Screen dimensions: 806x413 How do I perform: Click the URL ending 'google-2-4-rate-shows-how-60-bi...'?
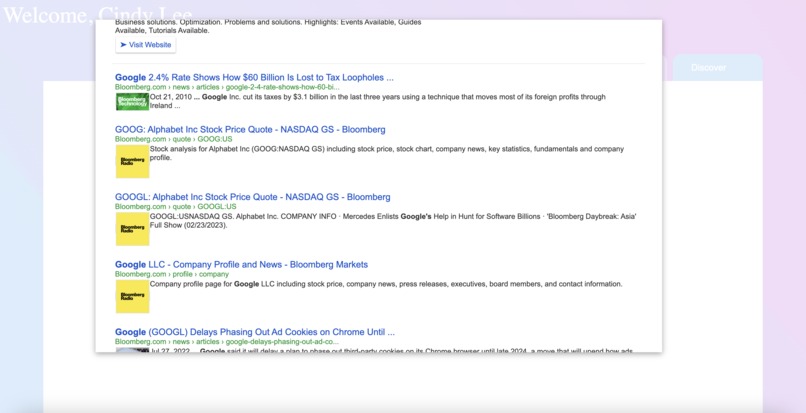tap(227, 87)
